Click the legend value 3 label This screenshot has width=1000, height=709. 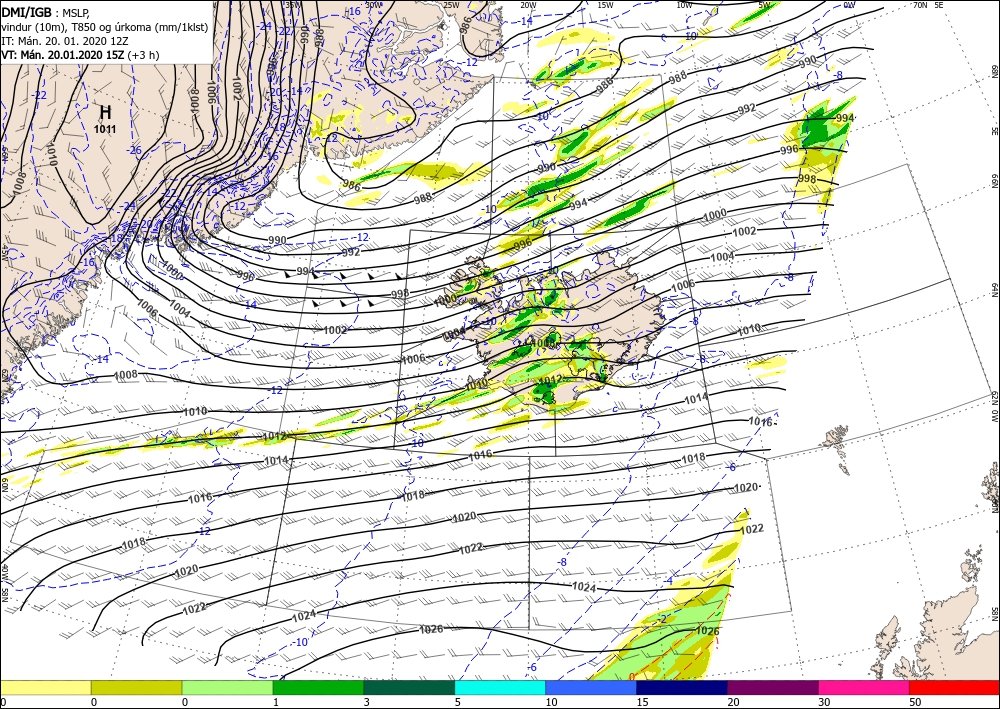(x=366, y=702)
